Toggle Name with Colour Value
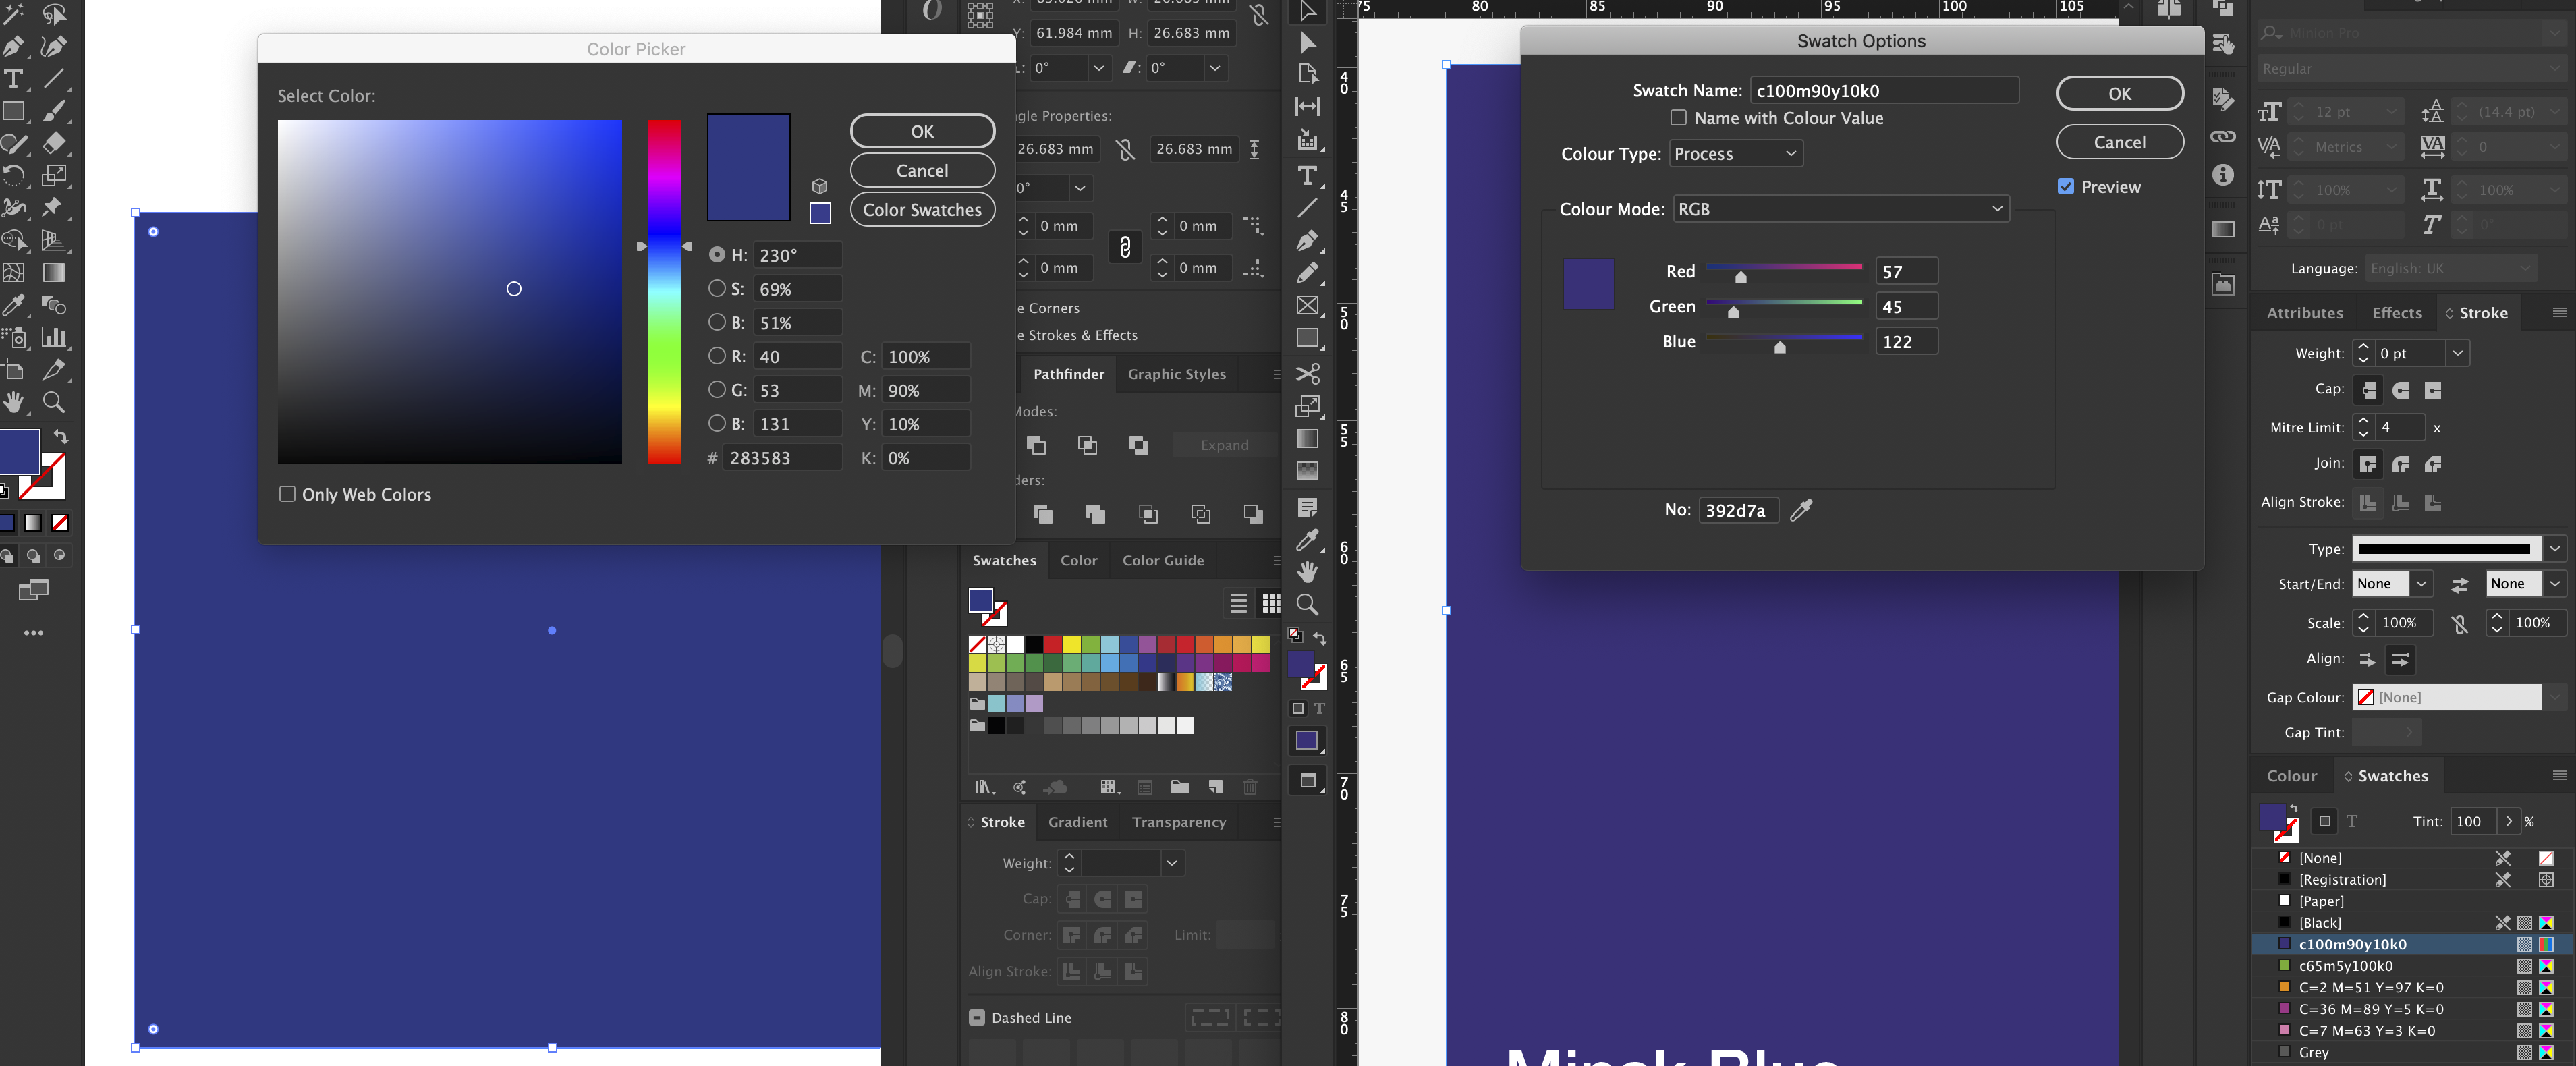Image resolution: width=2576 pixels, height=1066 pixels. (1678, 118)
